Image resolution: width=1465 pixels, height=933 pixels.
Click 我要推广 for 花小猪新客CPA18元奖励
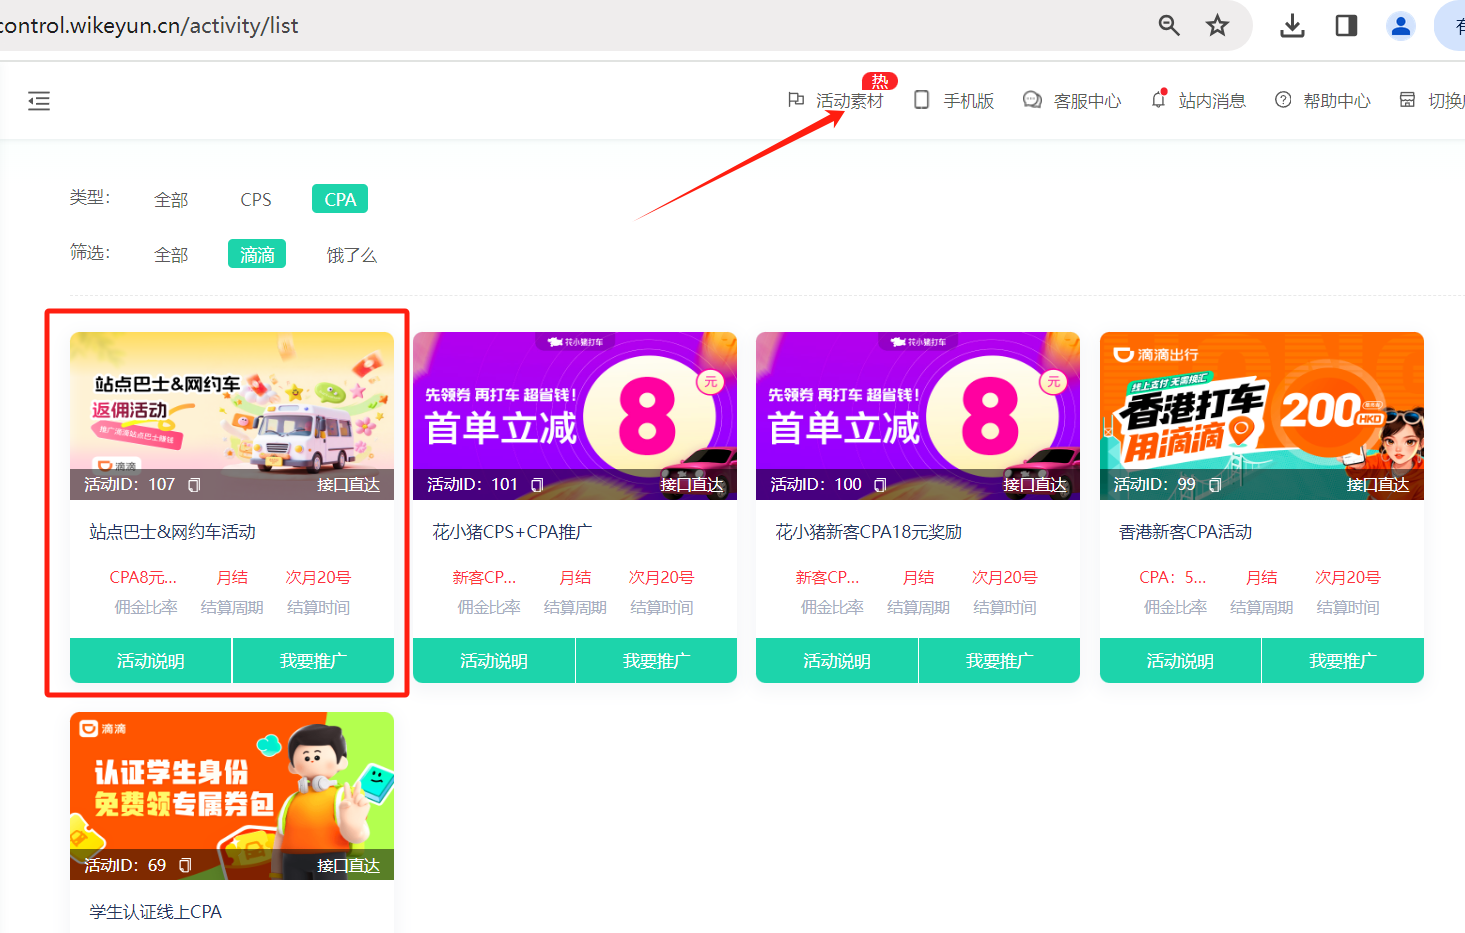[1000, 661]
